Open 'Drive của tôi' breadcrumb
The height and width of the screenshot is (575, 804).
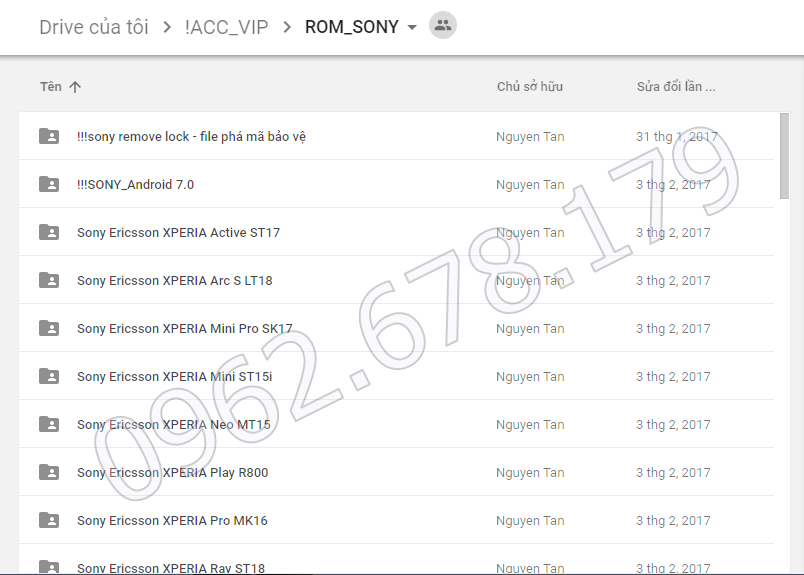94,27
